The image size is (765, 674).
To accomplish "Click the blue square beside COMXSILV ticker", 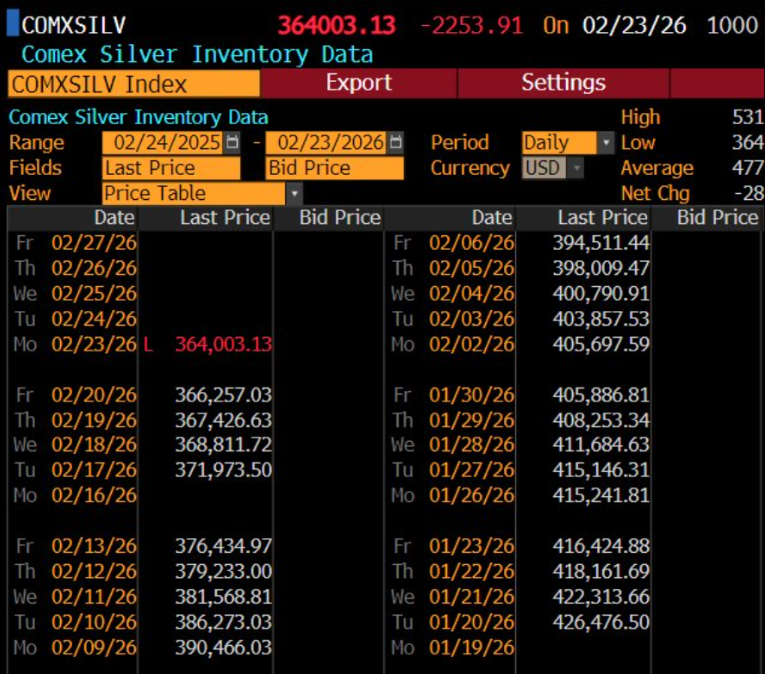I will 12,25.
